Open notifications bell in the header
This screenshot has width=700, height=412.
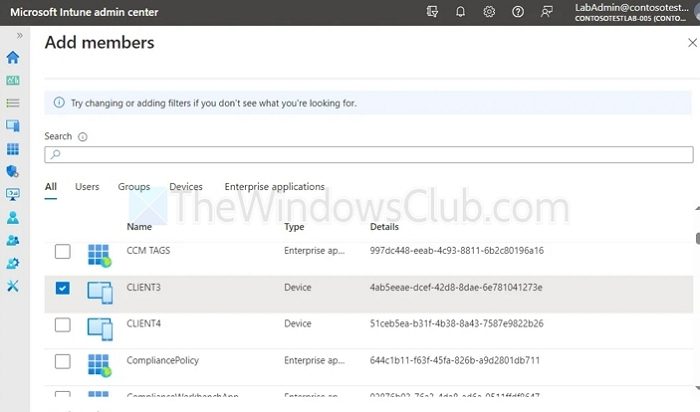tap(460, 12)
